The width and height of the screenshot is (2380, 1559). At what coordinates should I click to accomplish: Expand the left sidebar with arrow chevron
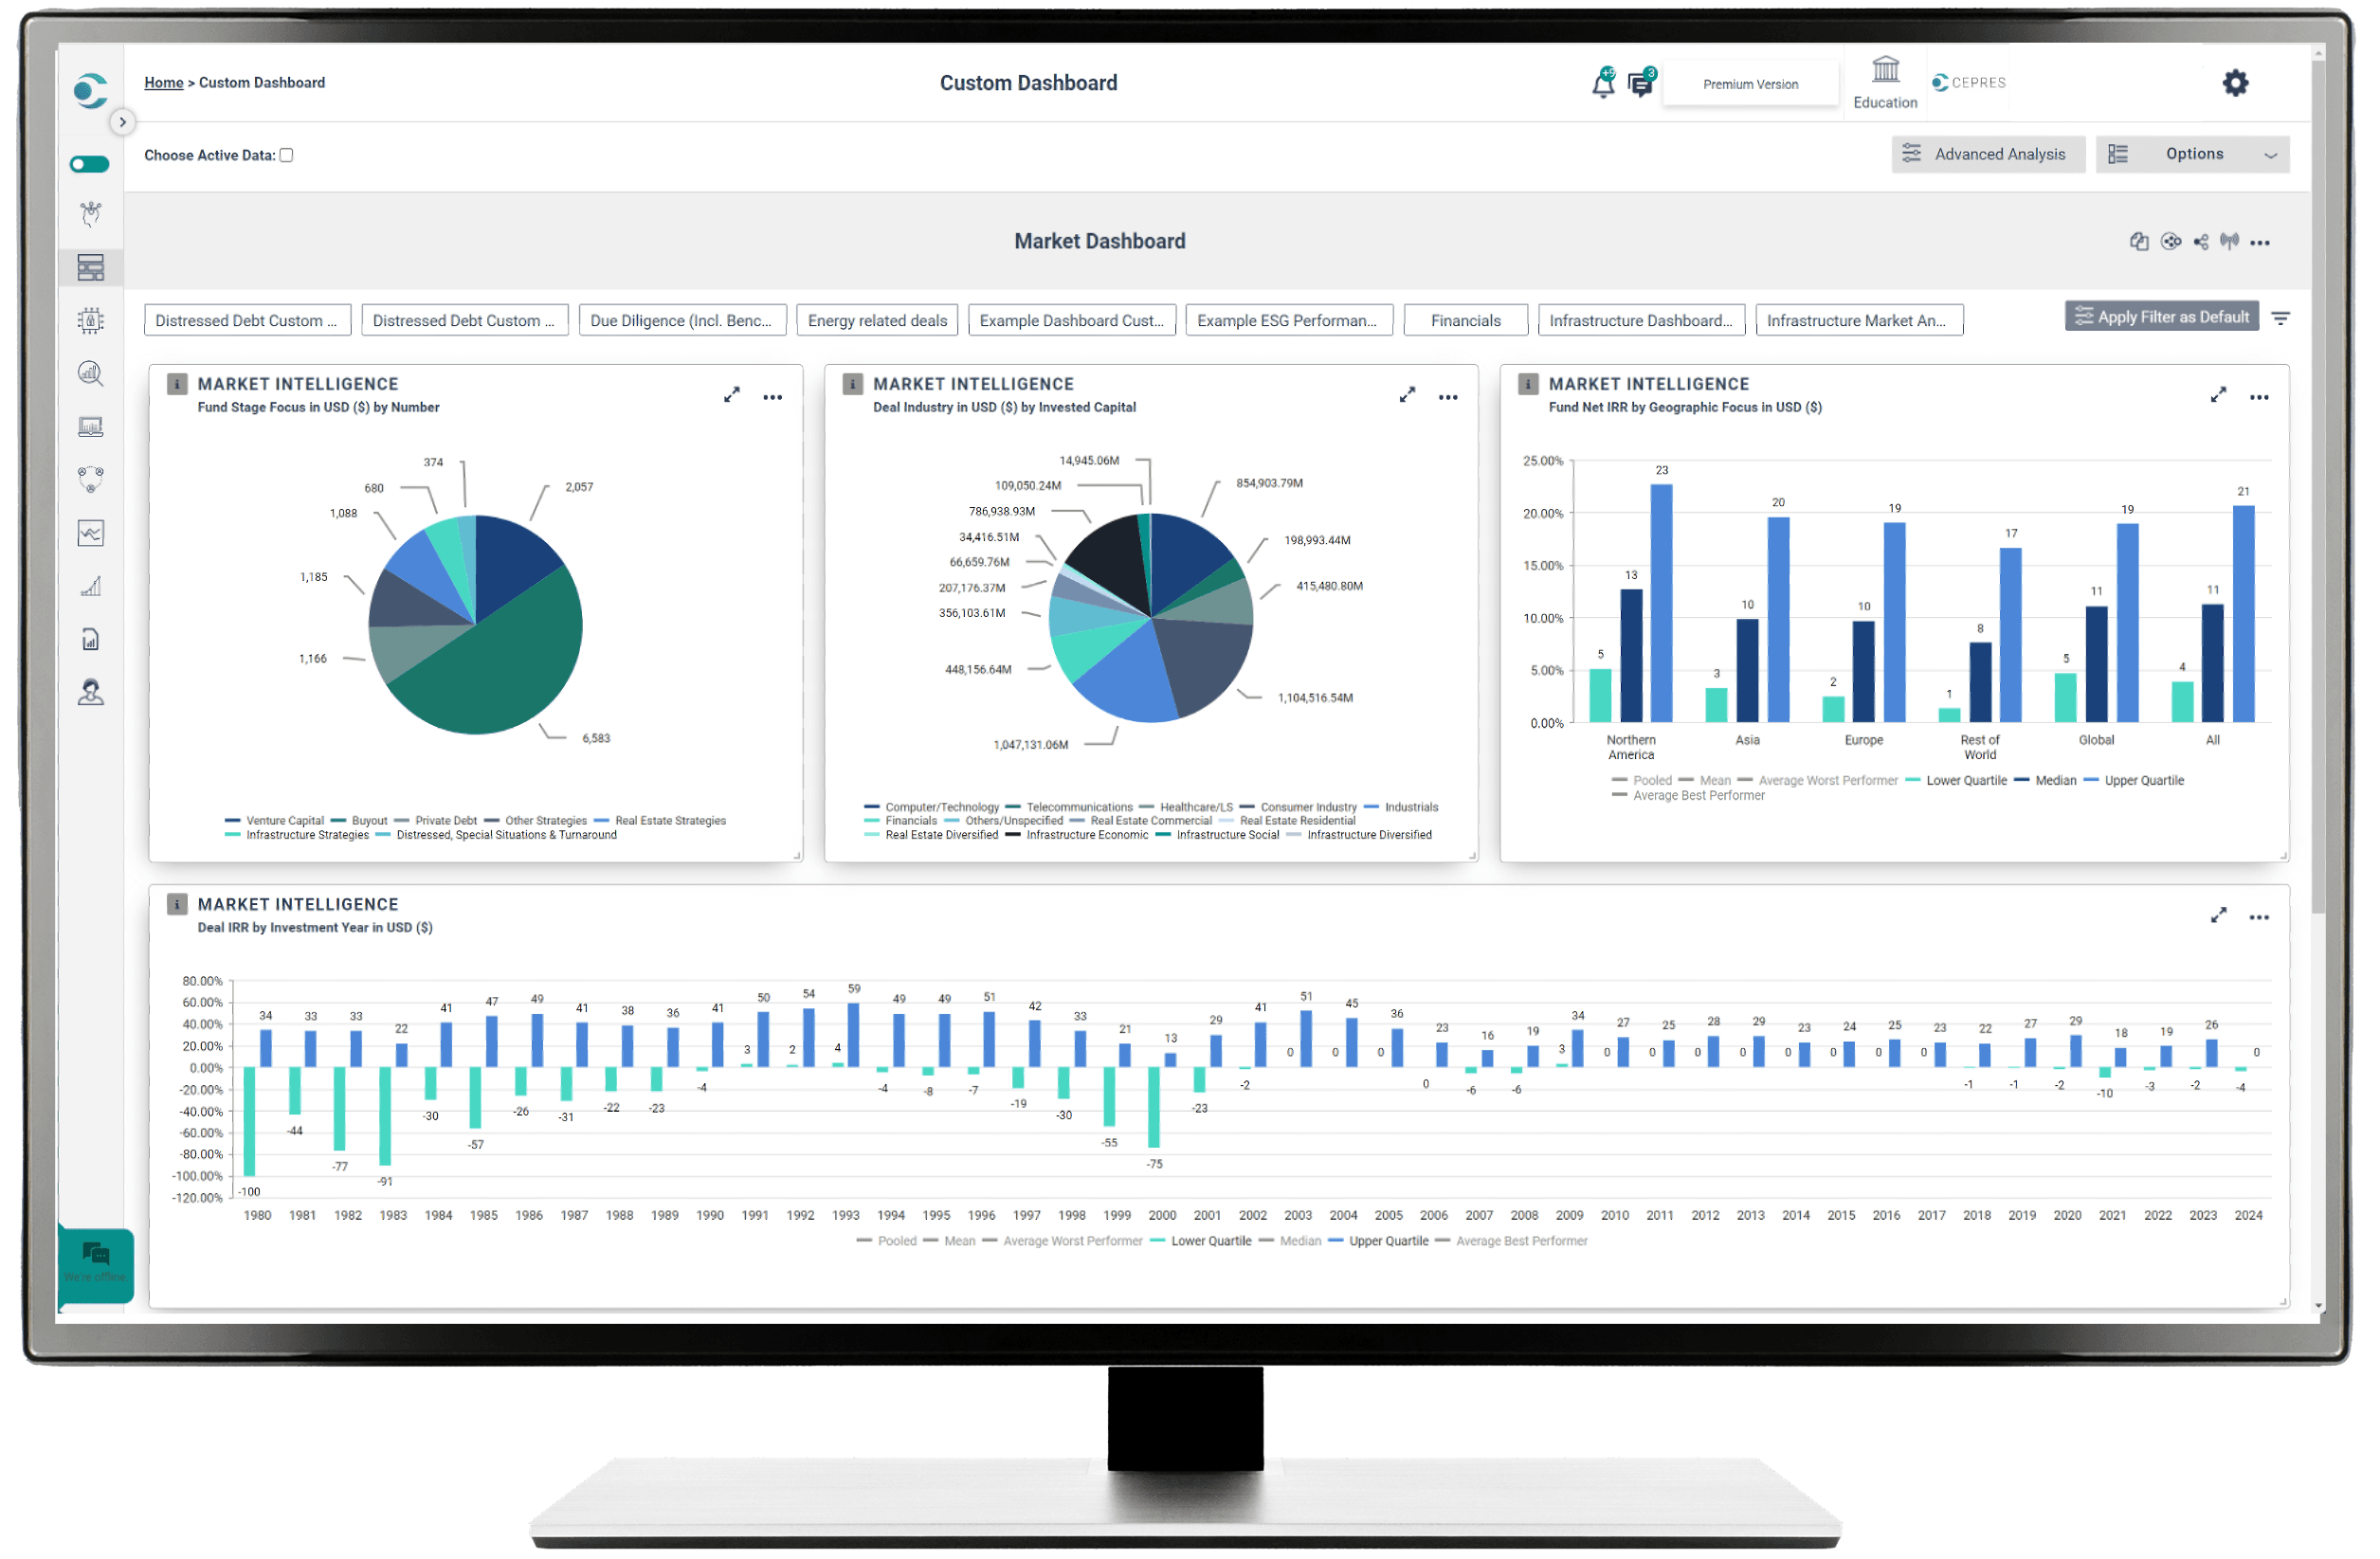click(122, 122)
